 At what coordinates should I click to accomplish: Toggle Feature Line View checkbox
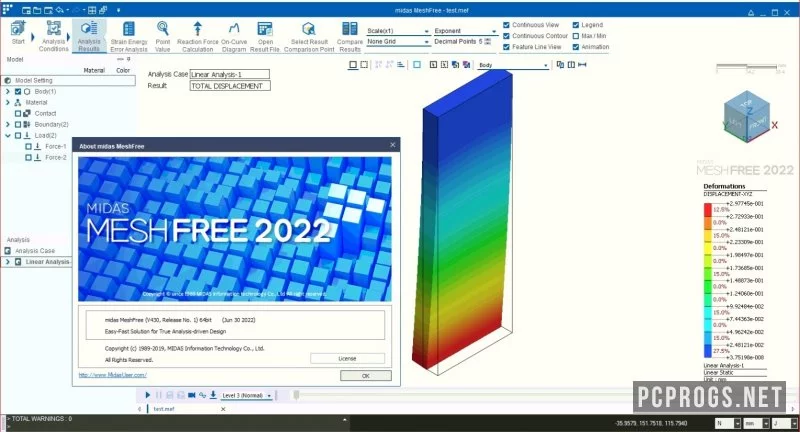506,47
